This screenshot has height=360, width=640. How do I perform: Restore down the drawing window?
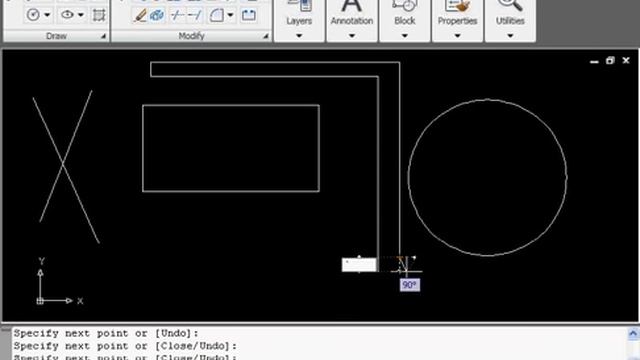[610, 60]
